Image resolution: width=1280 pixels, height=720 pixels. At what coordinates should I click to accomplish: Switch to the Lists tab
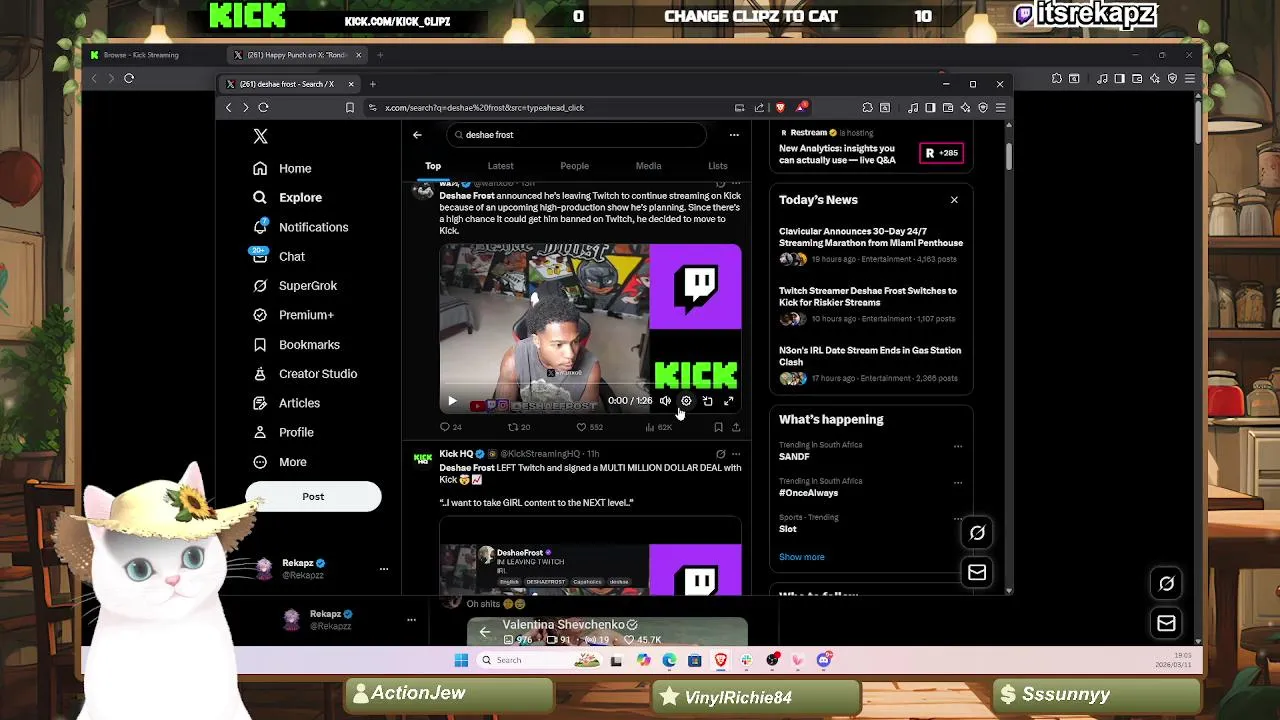point(718,166)
